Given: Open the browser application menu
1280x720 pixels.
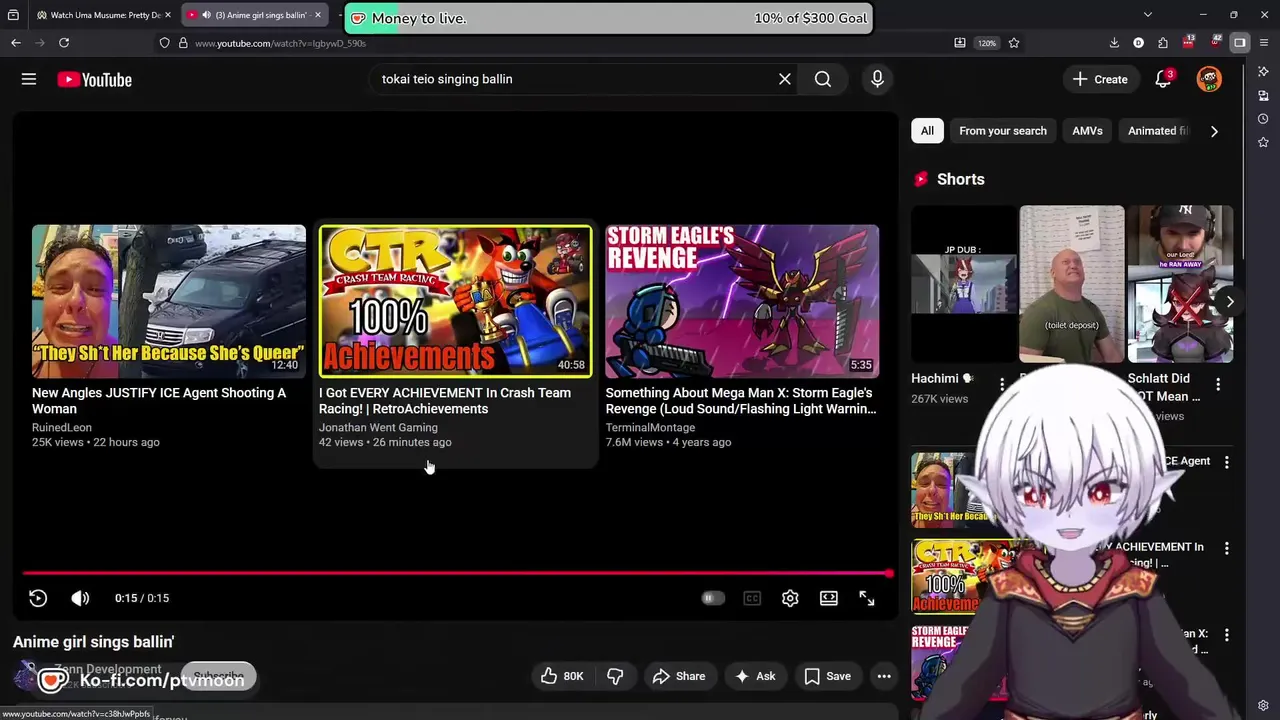Looking at the screenshot, I should click(1264, 43).
